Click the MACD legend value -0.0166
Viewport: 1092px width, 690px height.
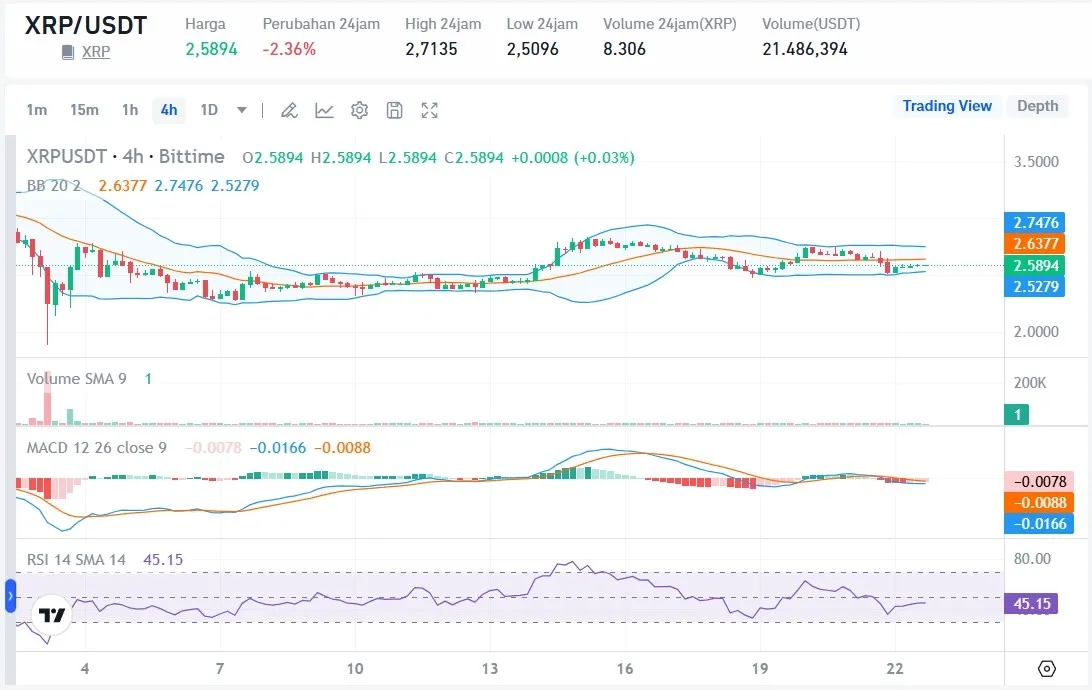[x=278, y=448]
